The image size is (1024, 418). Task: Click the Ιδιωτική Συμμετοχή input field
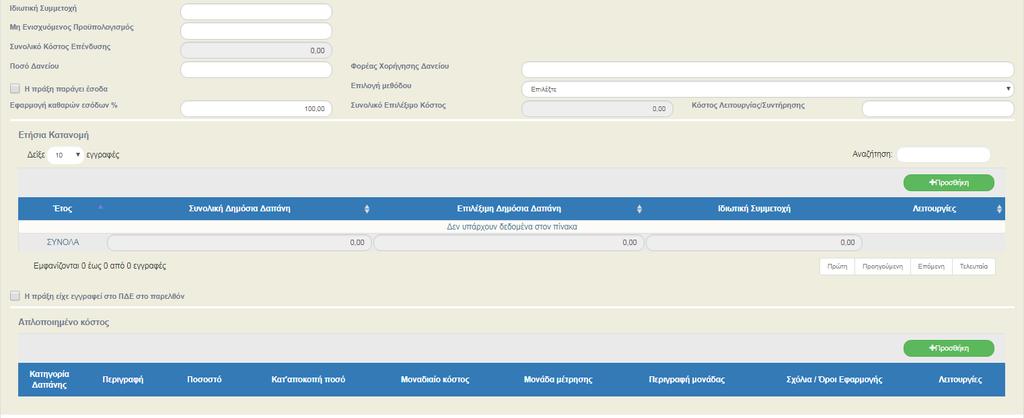[x=256, y=12]
